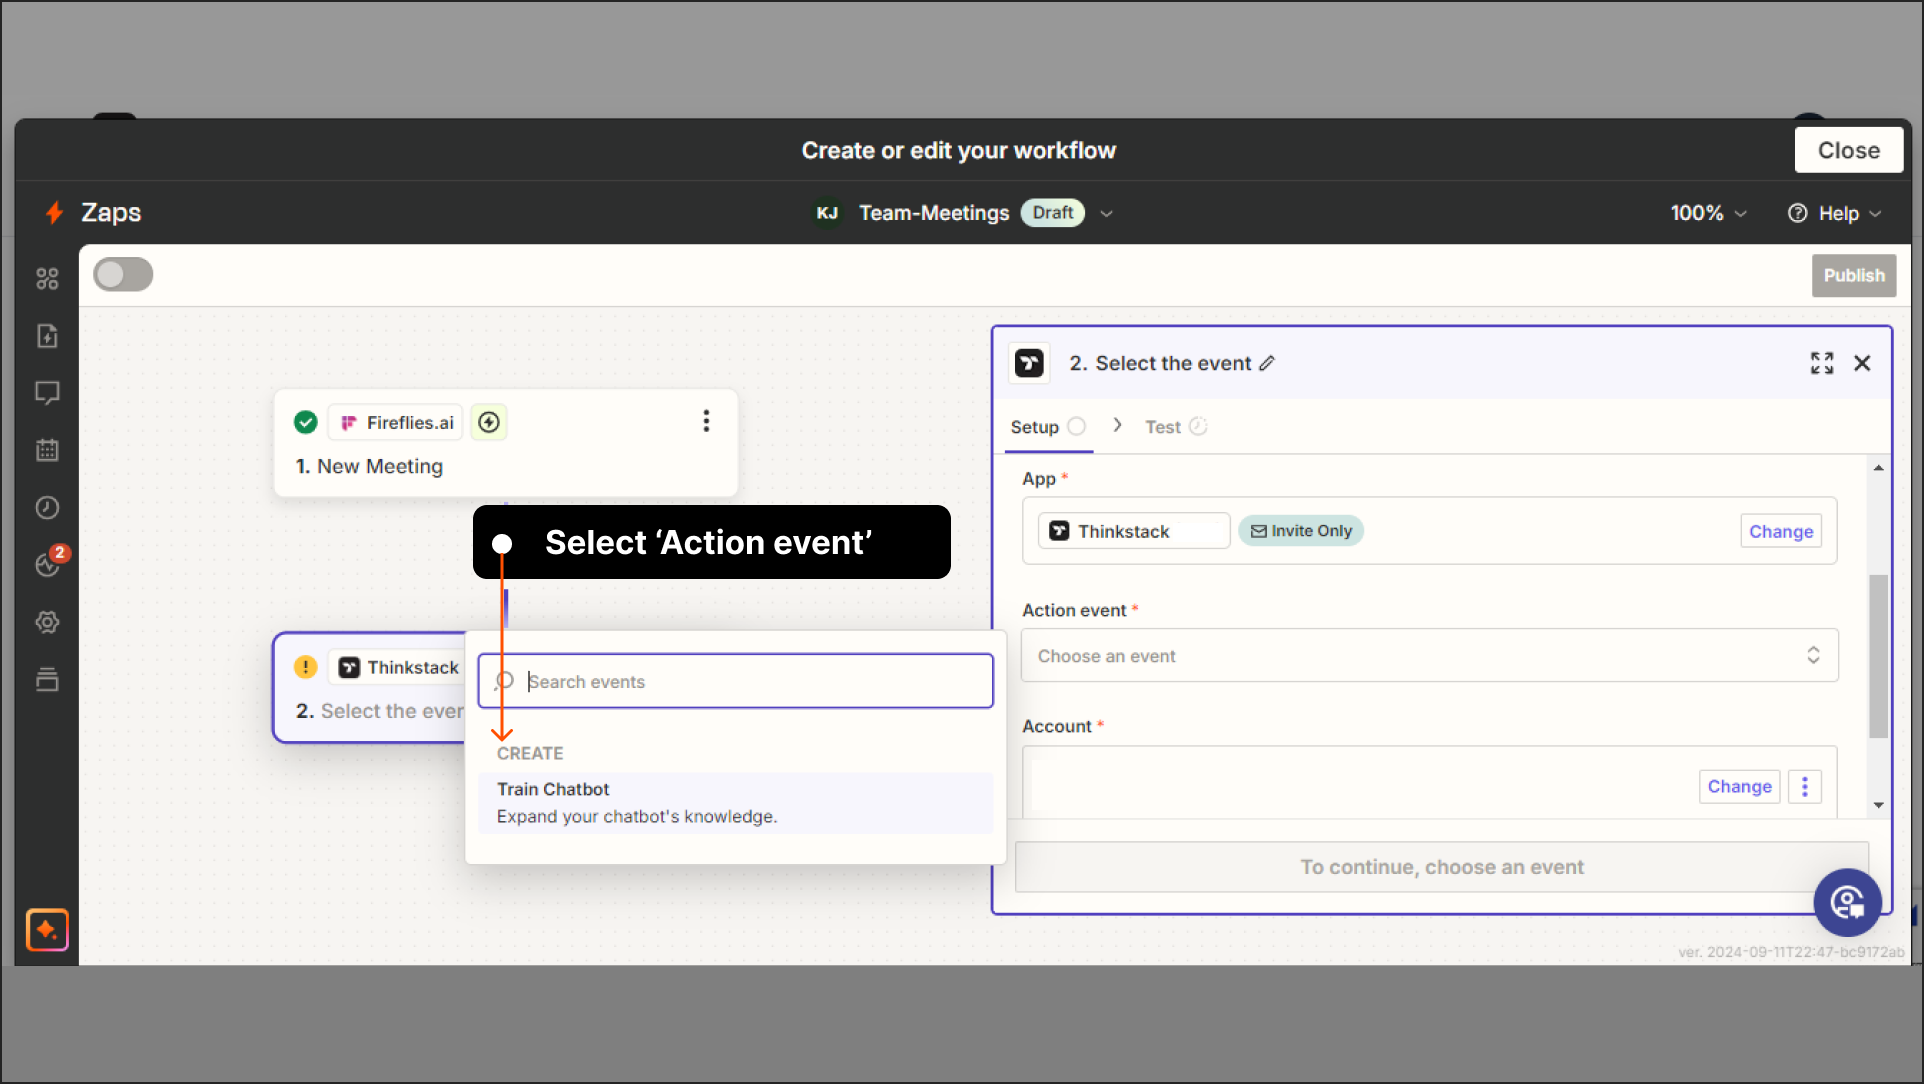Click the green check status on step 1

(306, 422)
